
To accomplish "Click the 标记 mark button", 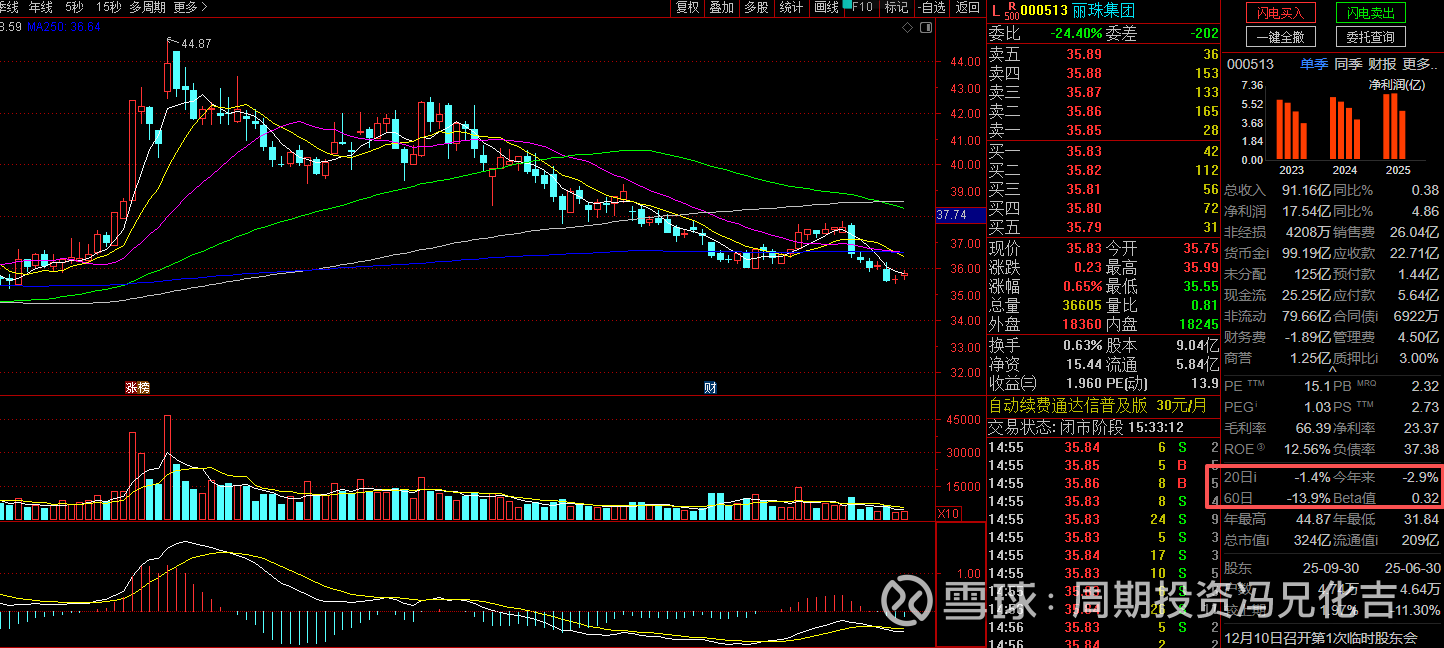I will [896, 7].
